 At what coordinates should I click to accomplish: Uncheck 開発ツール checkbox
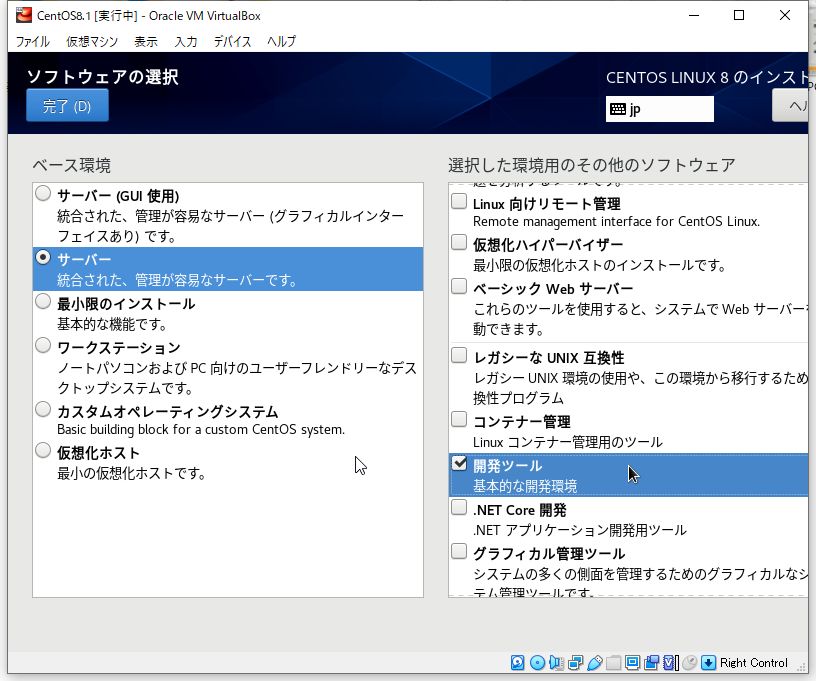459,463
